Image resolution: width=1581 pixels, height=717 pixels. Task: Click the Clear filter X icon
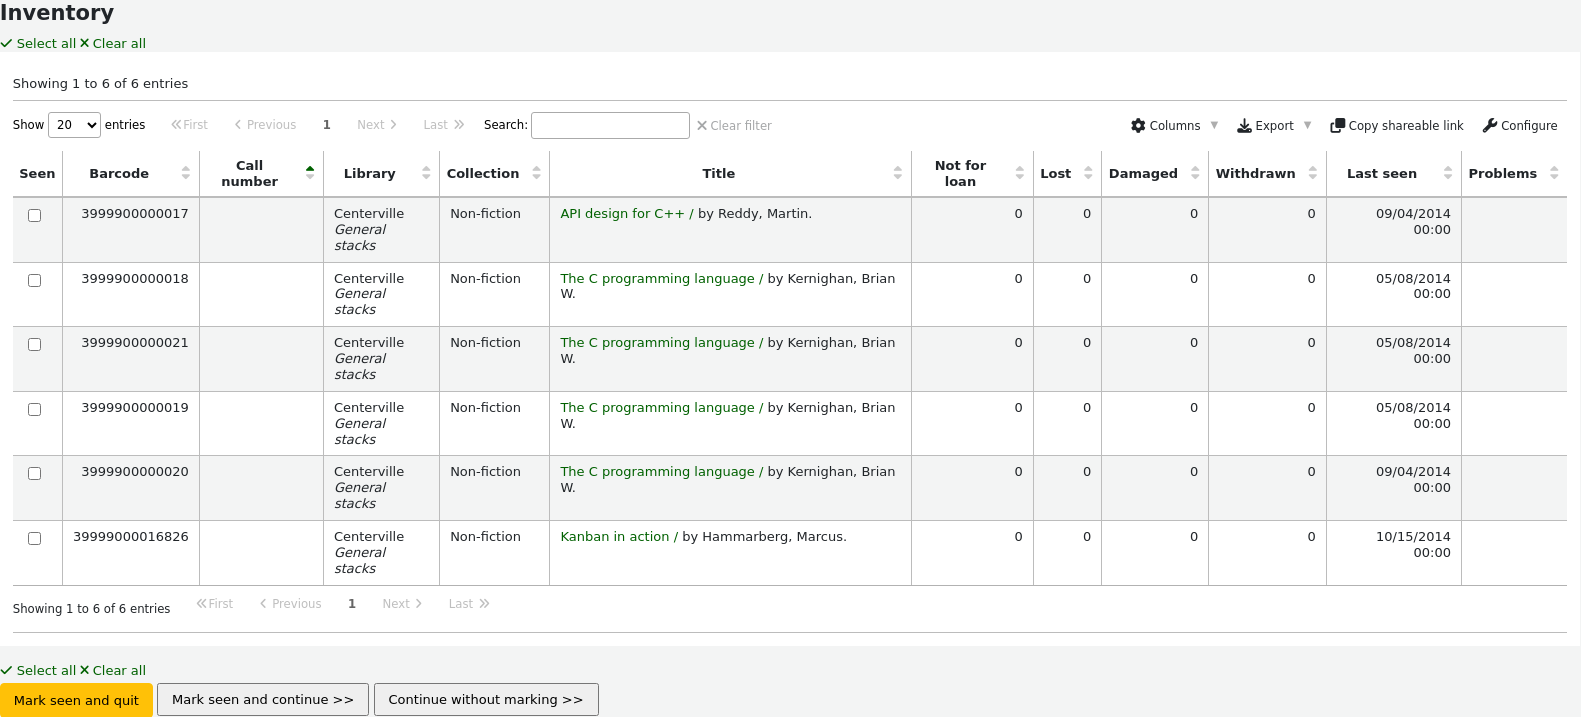pos(702,126)
